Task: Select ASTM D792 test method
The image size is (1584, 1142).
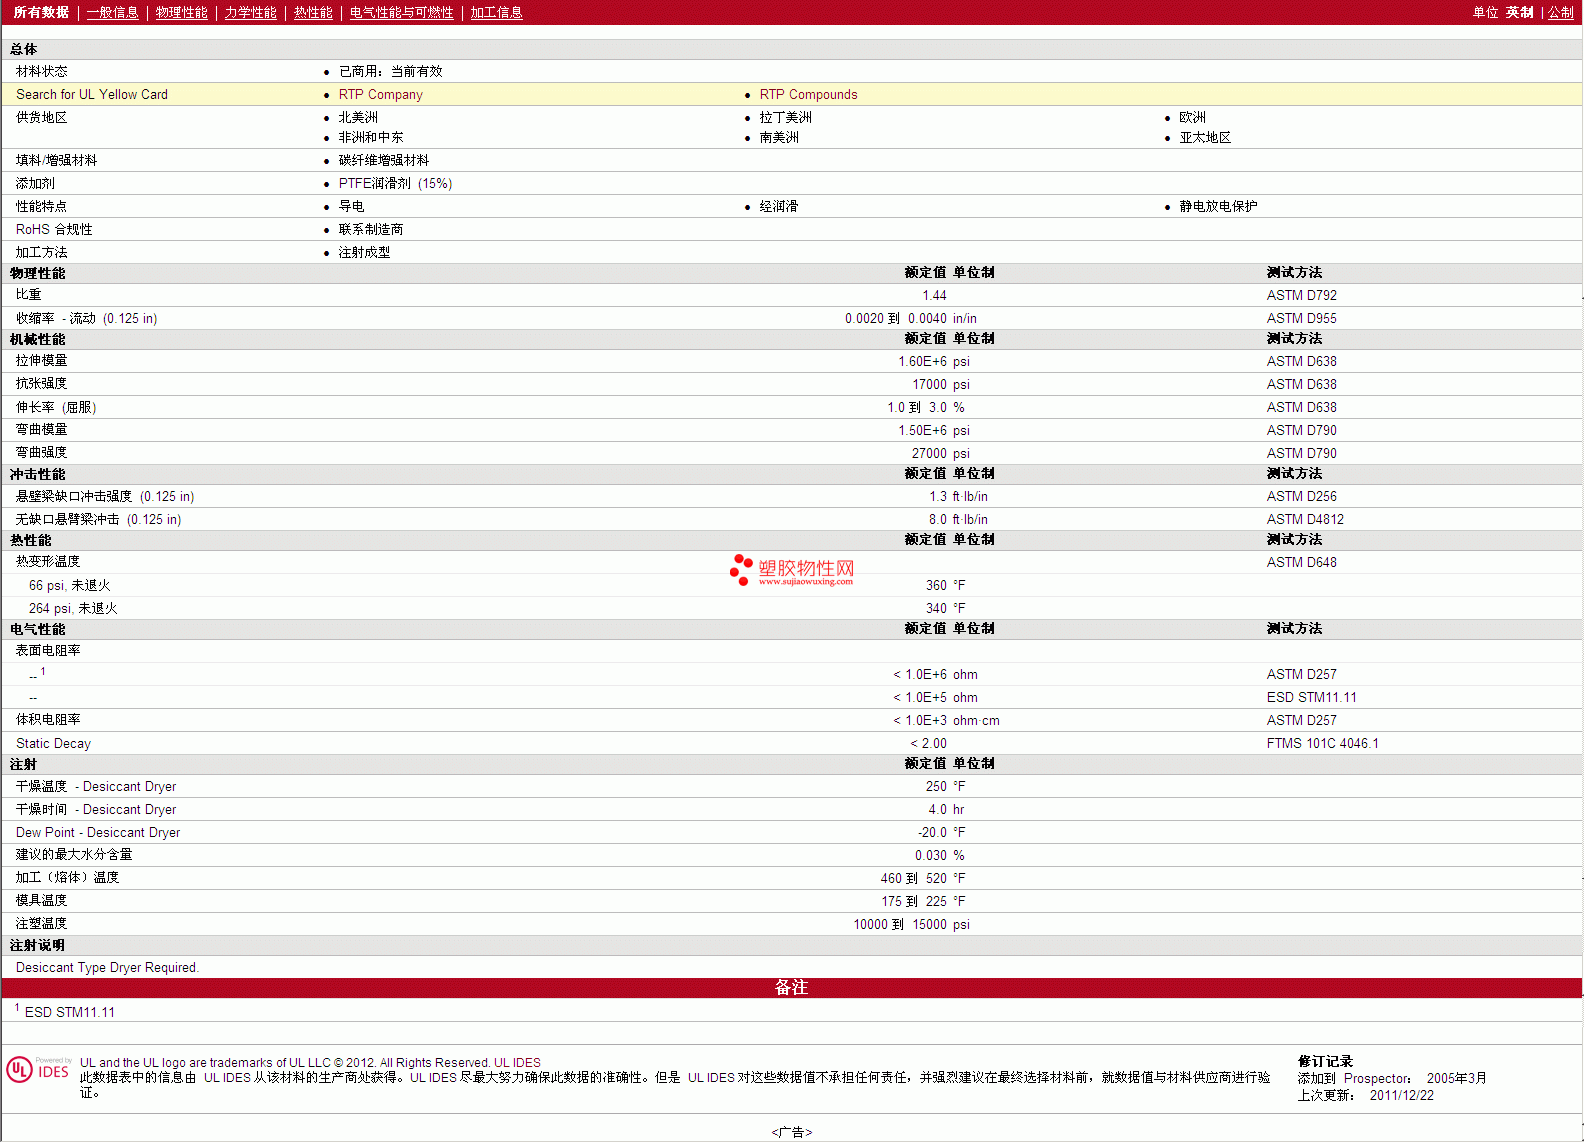Action: (x=1301, y=295)
